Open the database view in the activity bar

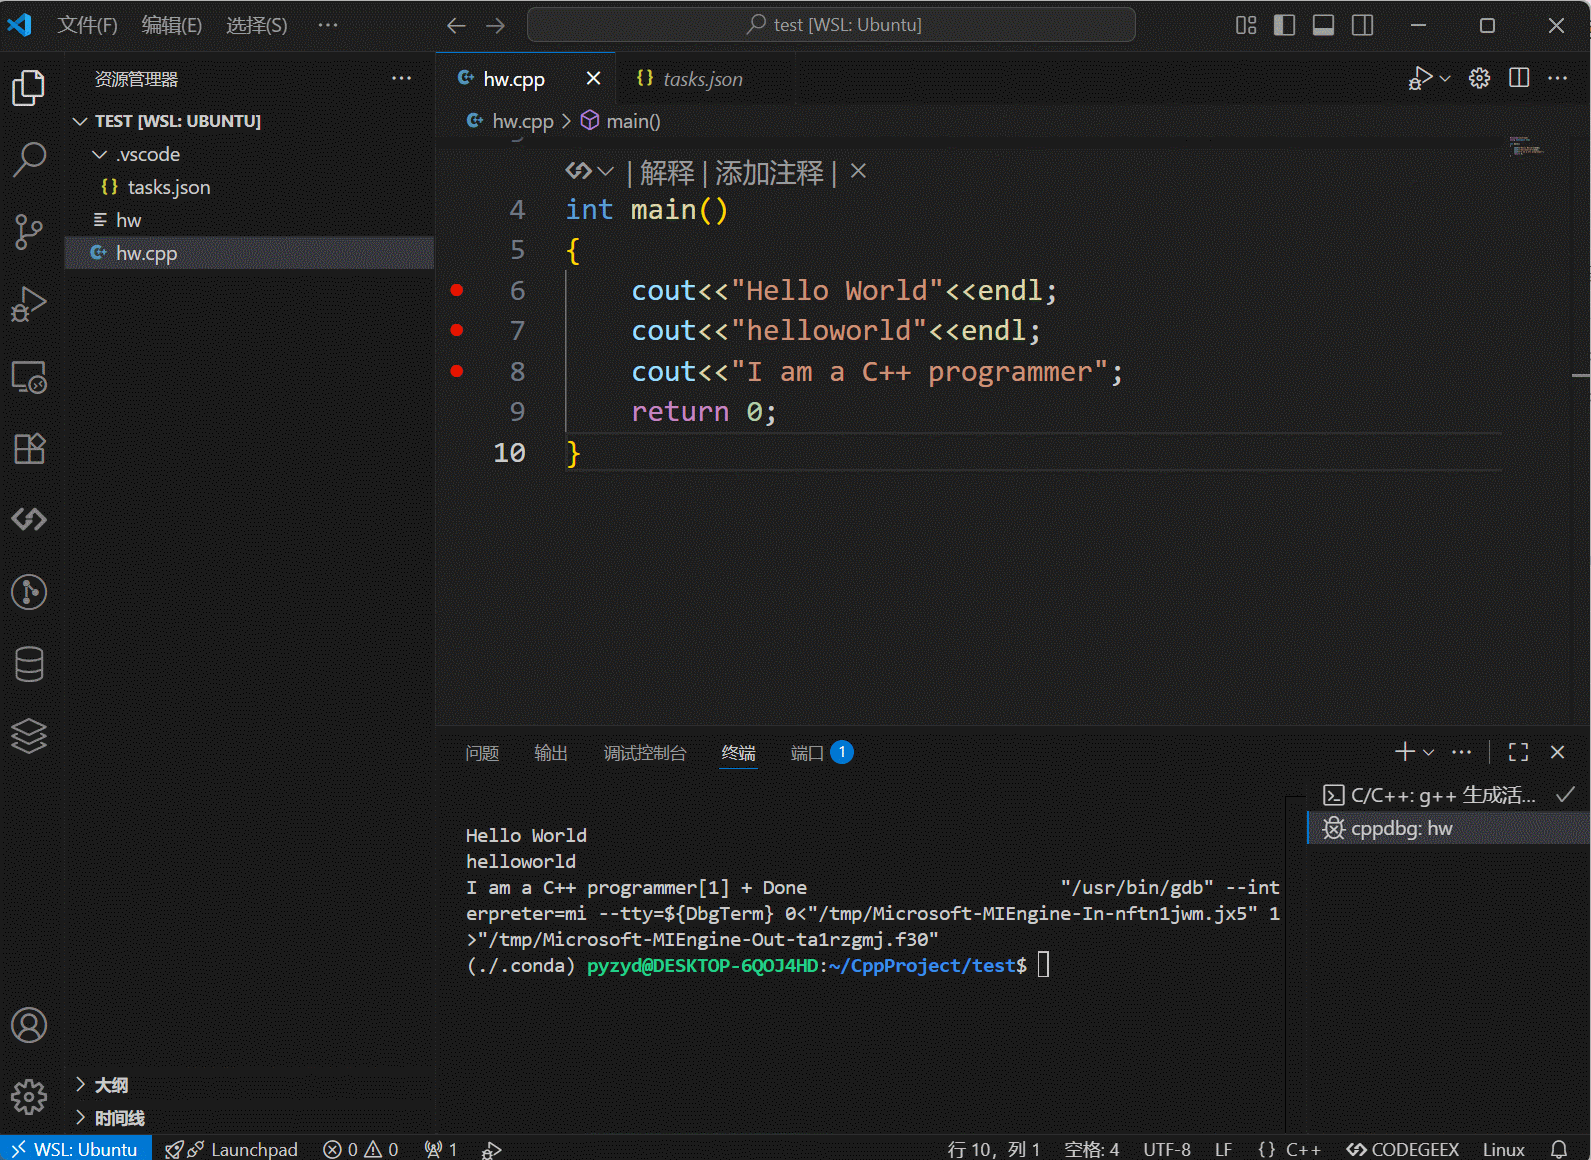29,664
